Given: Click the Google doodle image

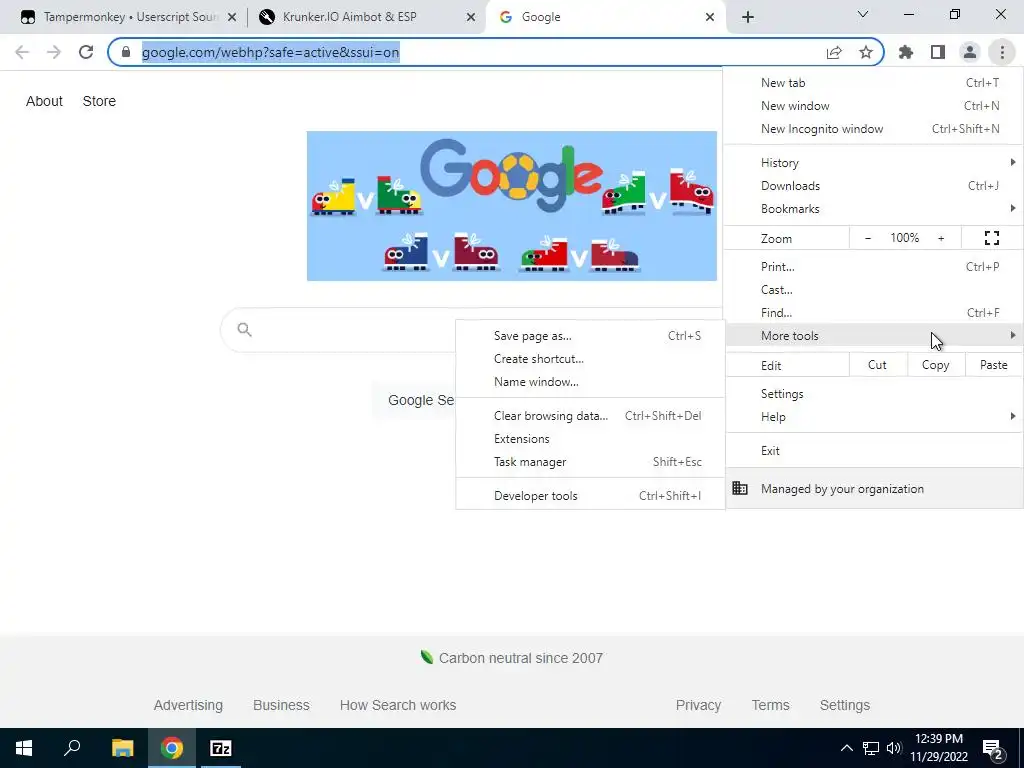Looking at the screenshot, I should (x=511, y=206).
